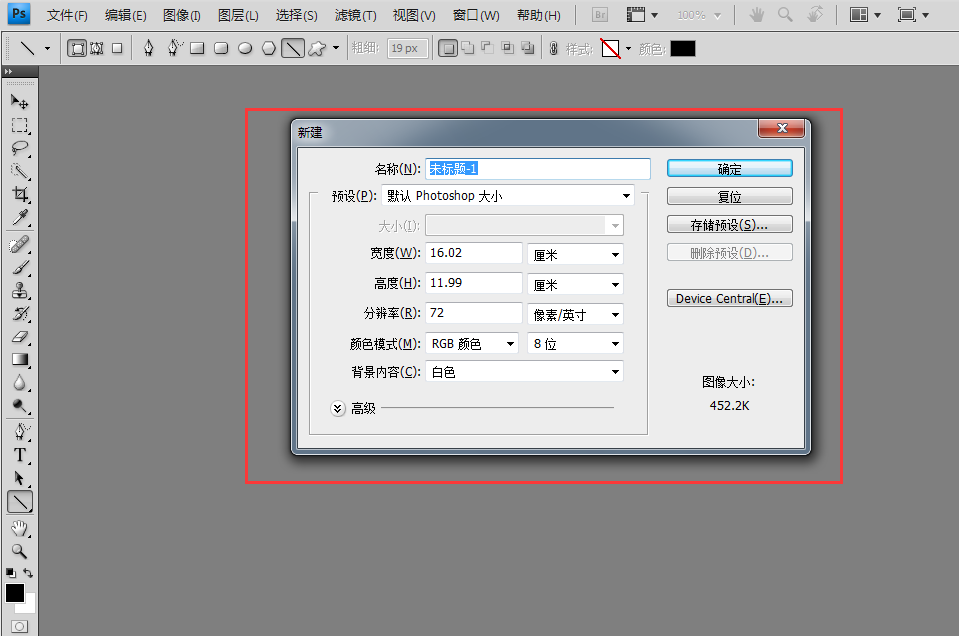Screen dimensions: 959x636
Task: Select the Eraser tool
Action: [x=20, y=337]
